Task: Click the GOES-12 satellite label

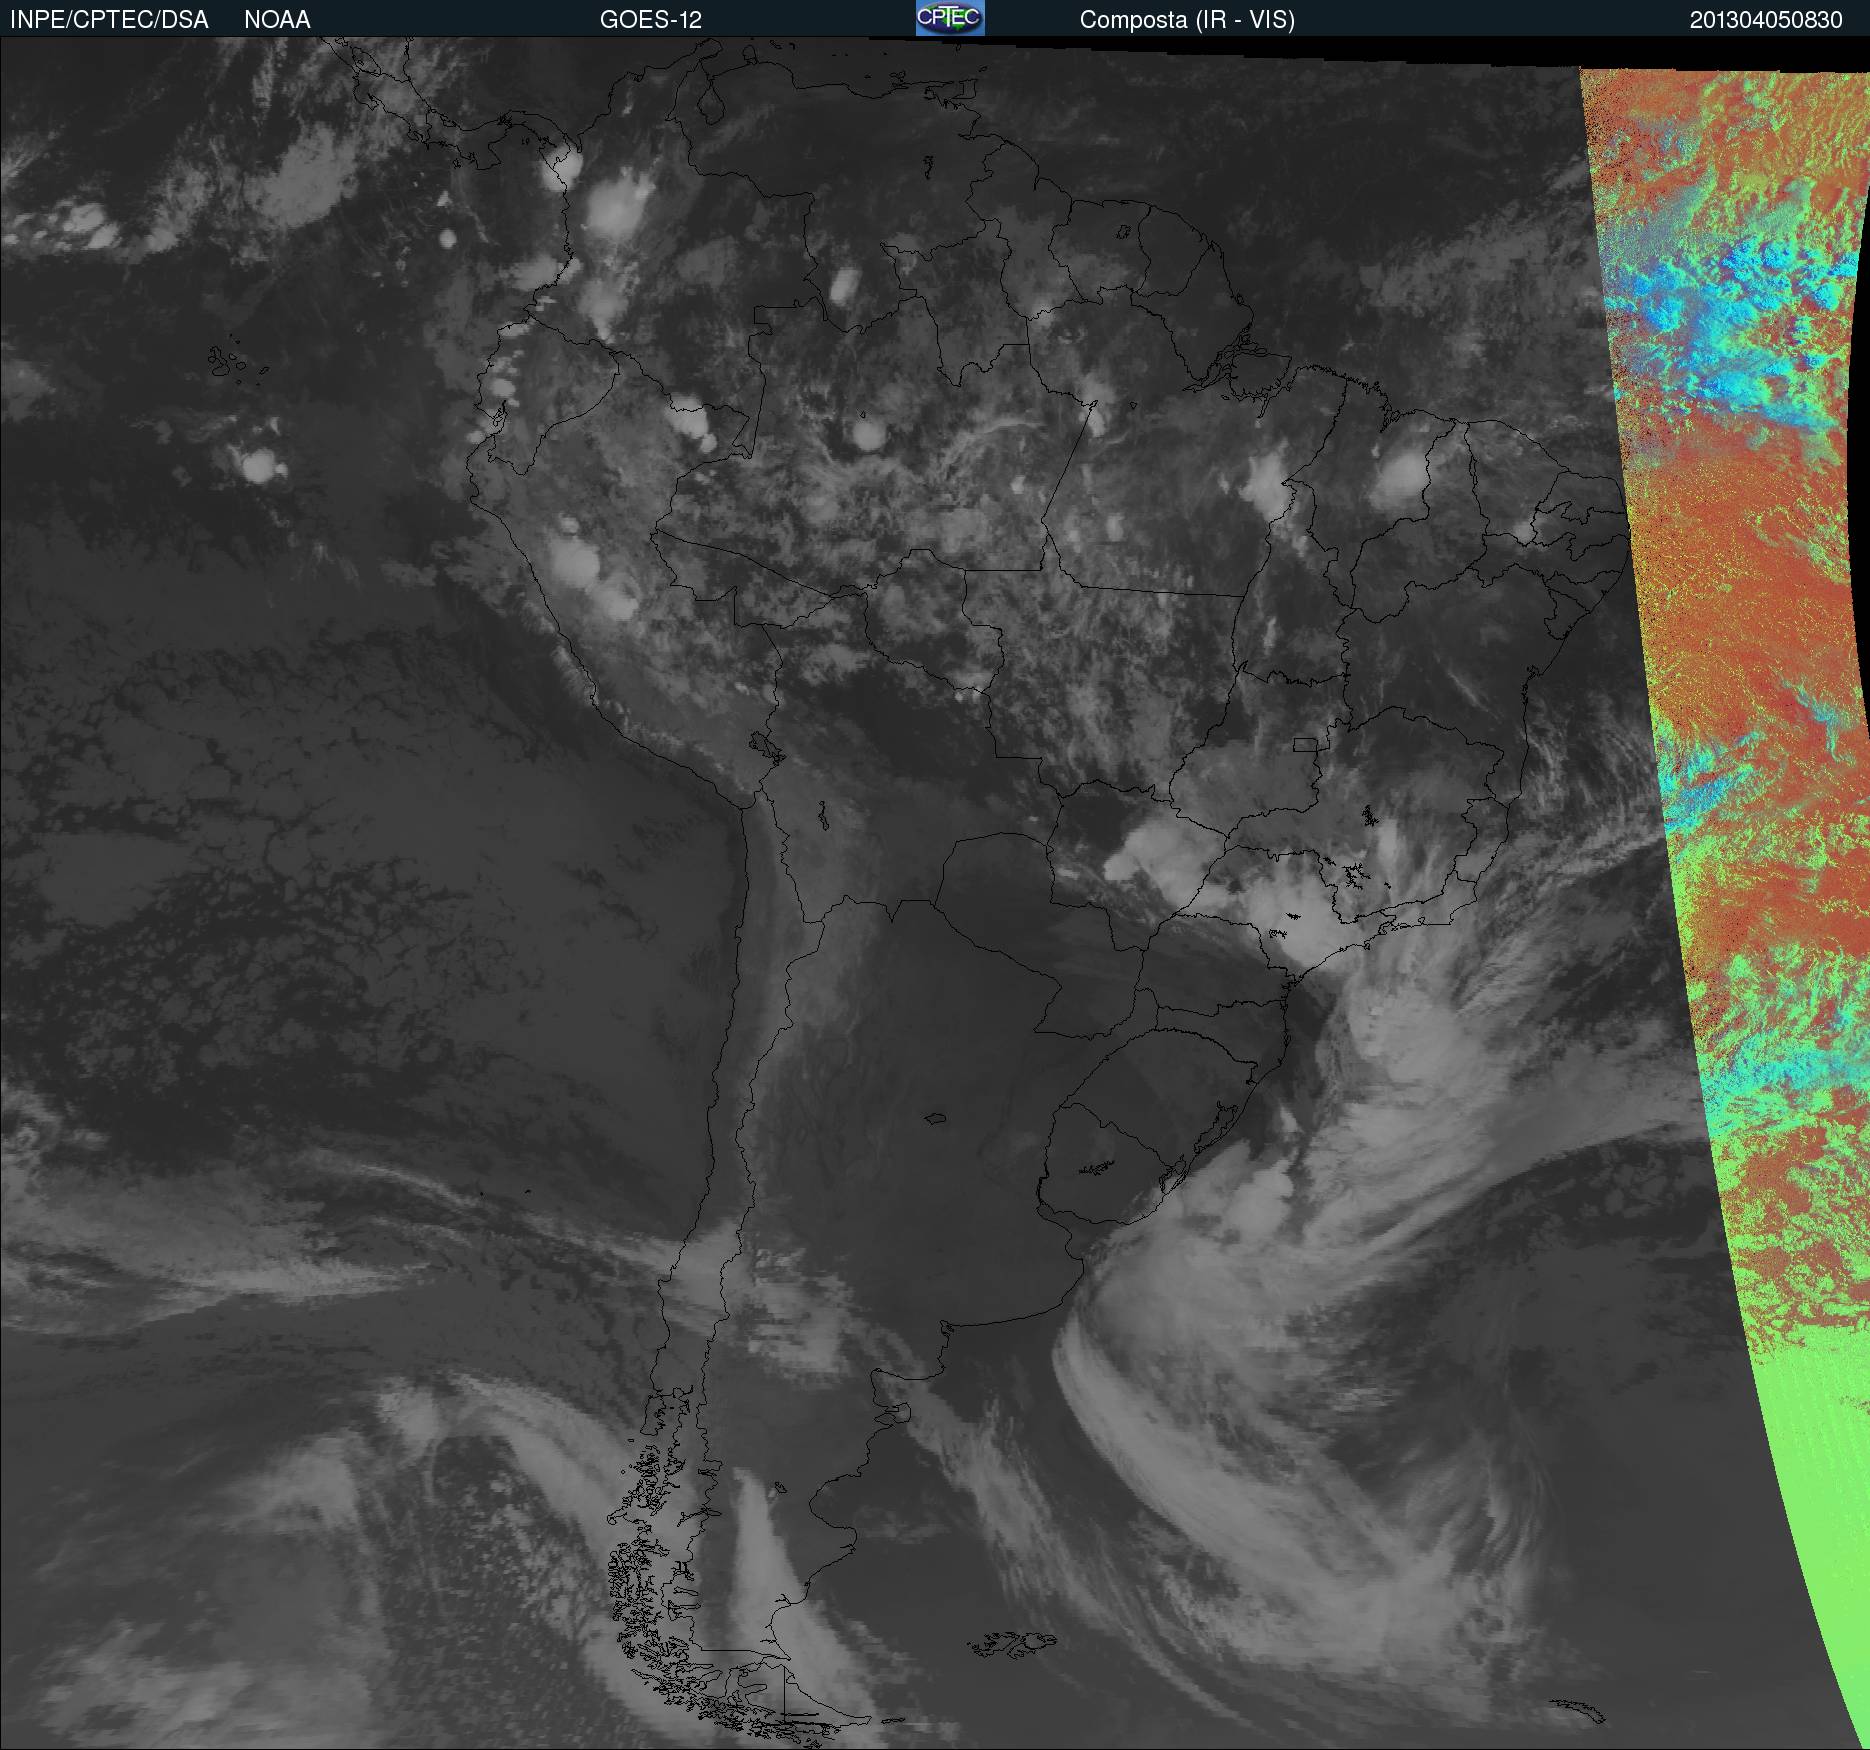Action: (651, 20)
